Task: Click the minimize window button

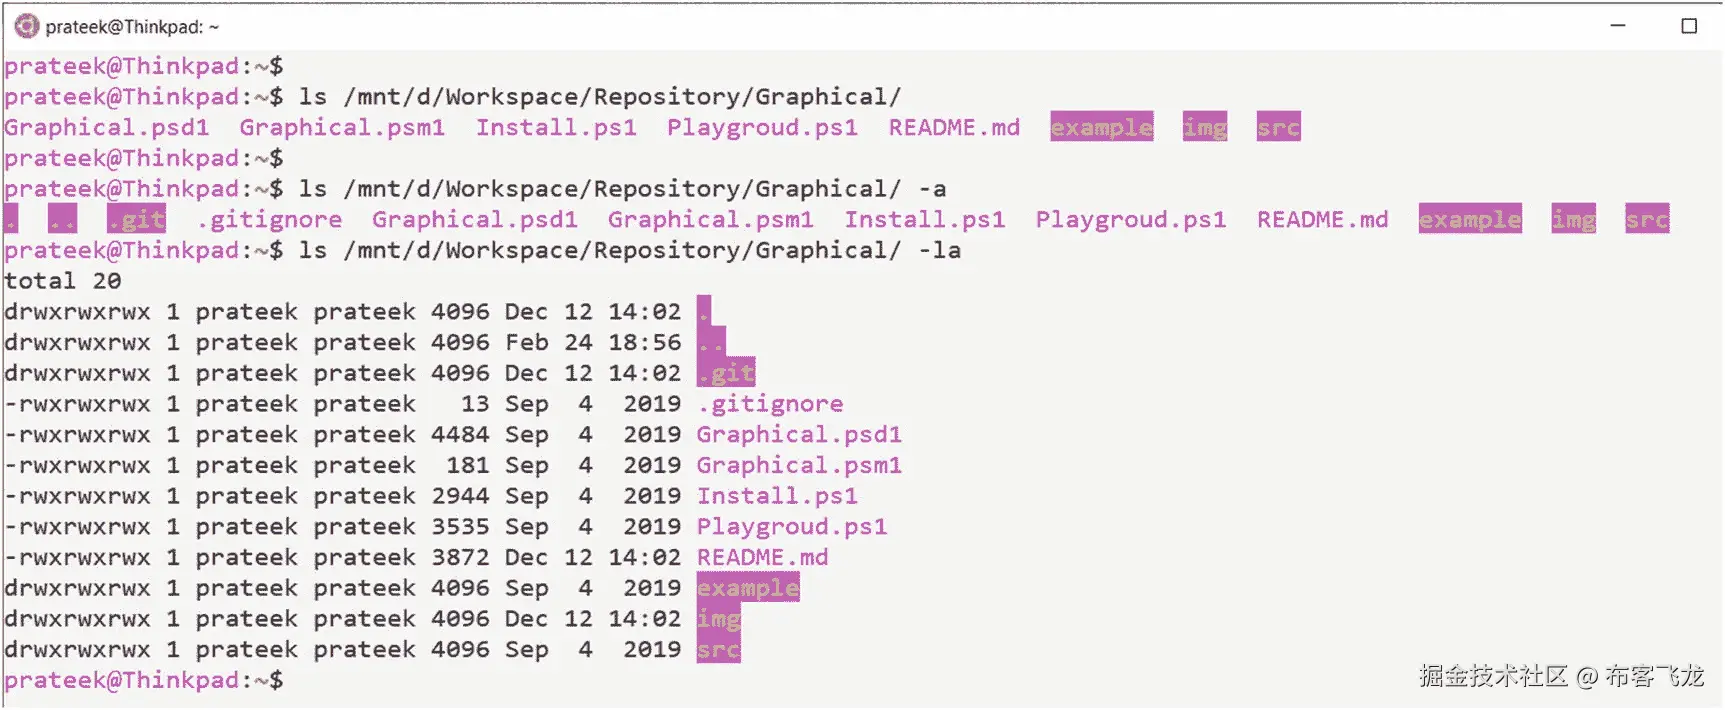Action: click(1618, 25)
